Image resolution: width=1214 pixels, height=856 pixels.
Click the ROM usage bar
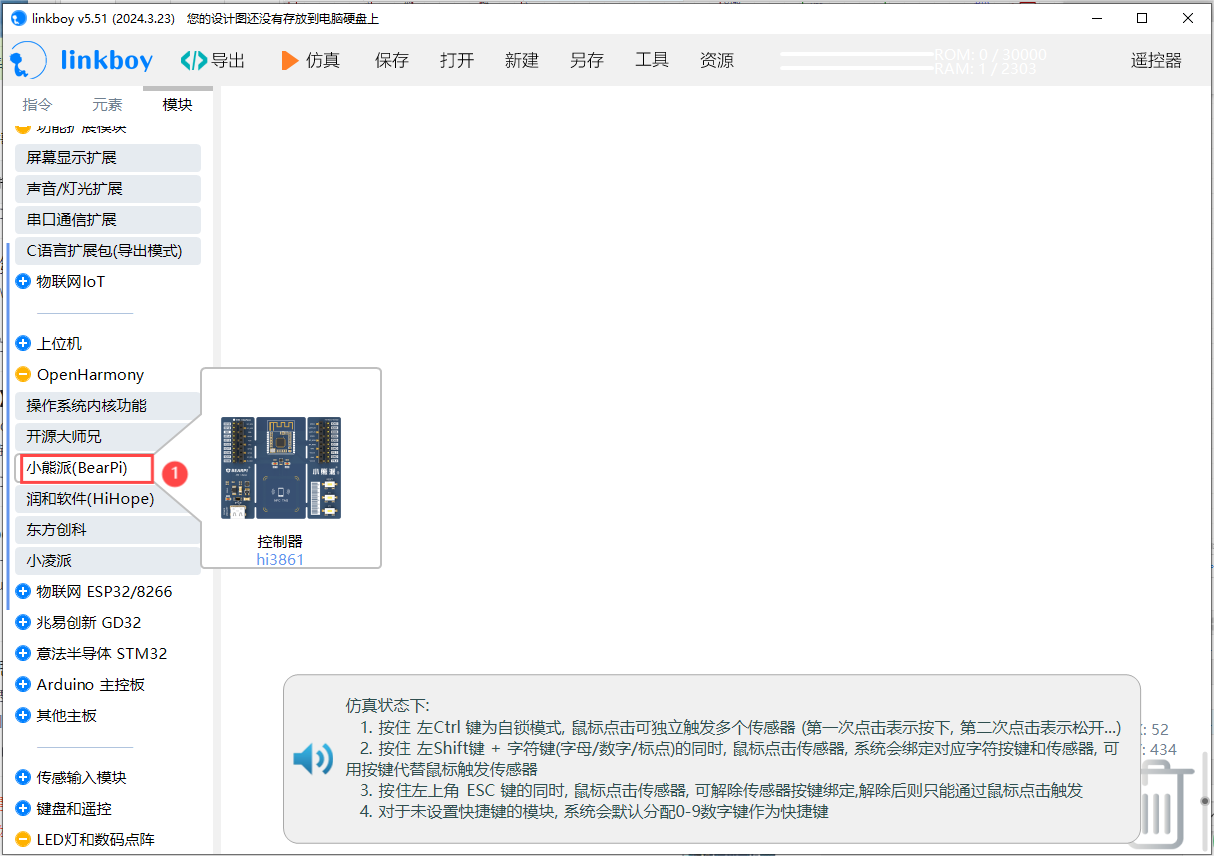point(857,54)
